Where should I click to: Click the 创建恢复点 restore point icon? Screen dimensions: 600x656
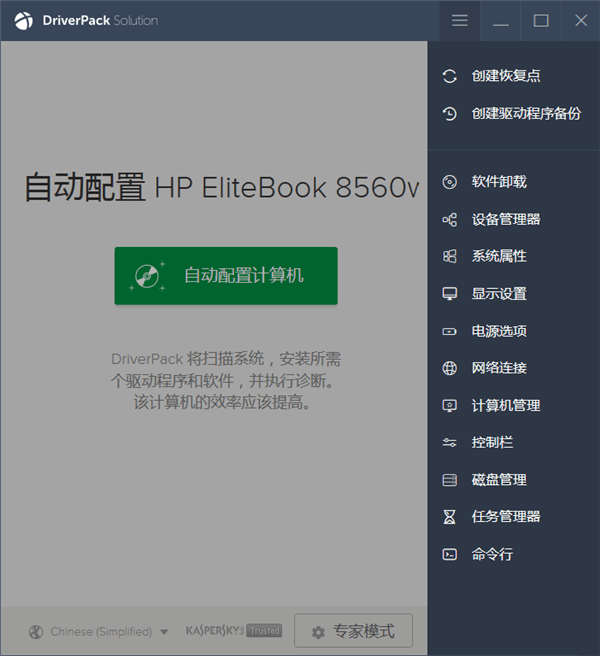(449, 76)
